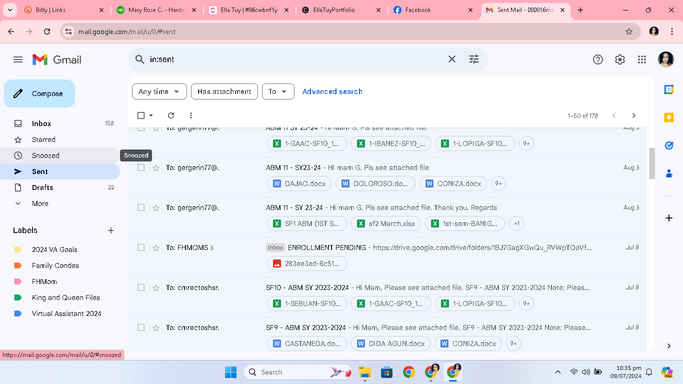Show hidden icons in system tray
Image resolution: width=683 pixels, height=384 pixels.
pos(558,372)
